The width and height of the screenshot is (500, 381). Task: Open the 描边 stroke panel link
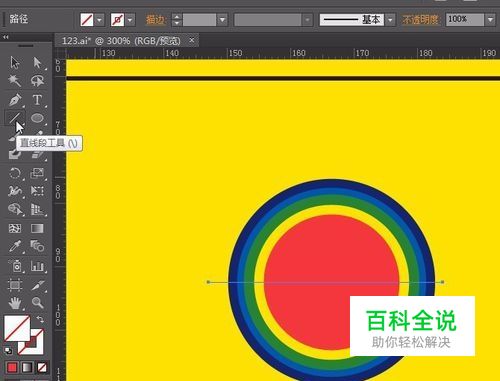click(156, 20)
